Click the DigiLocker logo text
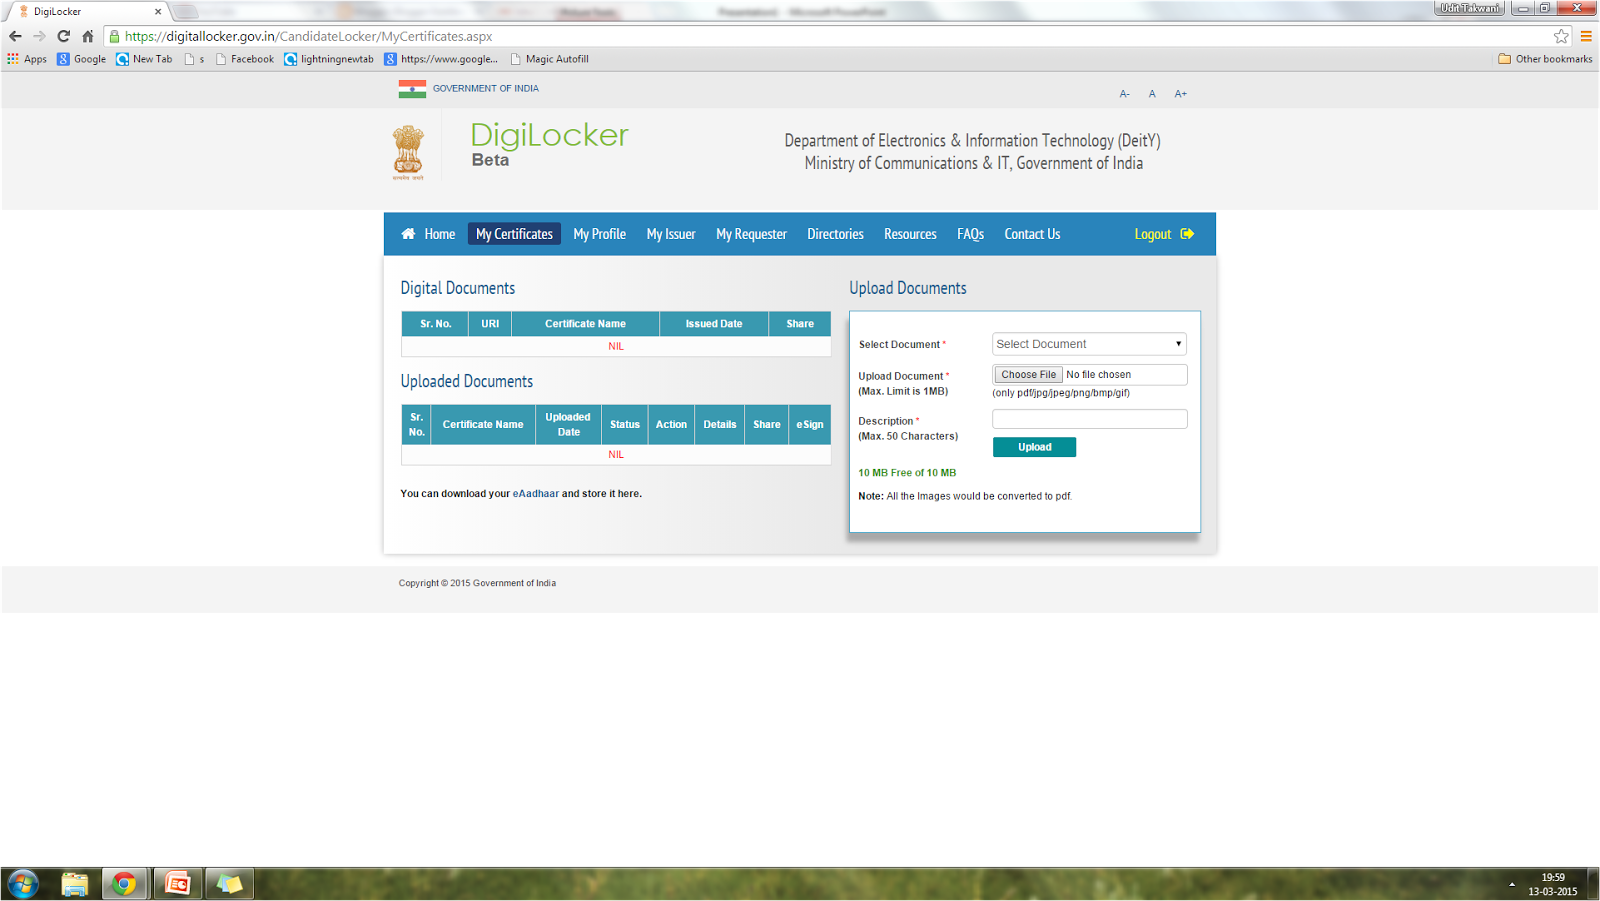The width and height of the screenshot is (1600, 901). (549, 135)
